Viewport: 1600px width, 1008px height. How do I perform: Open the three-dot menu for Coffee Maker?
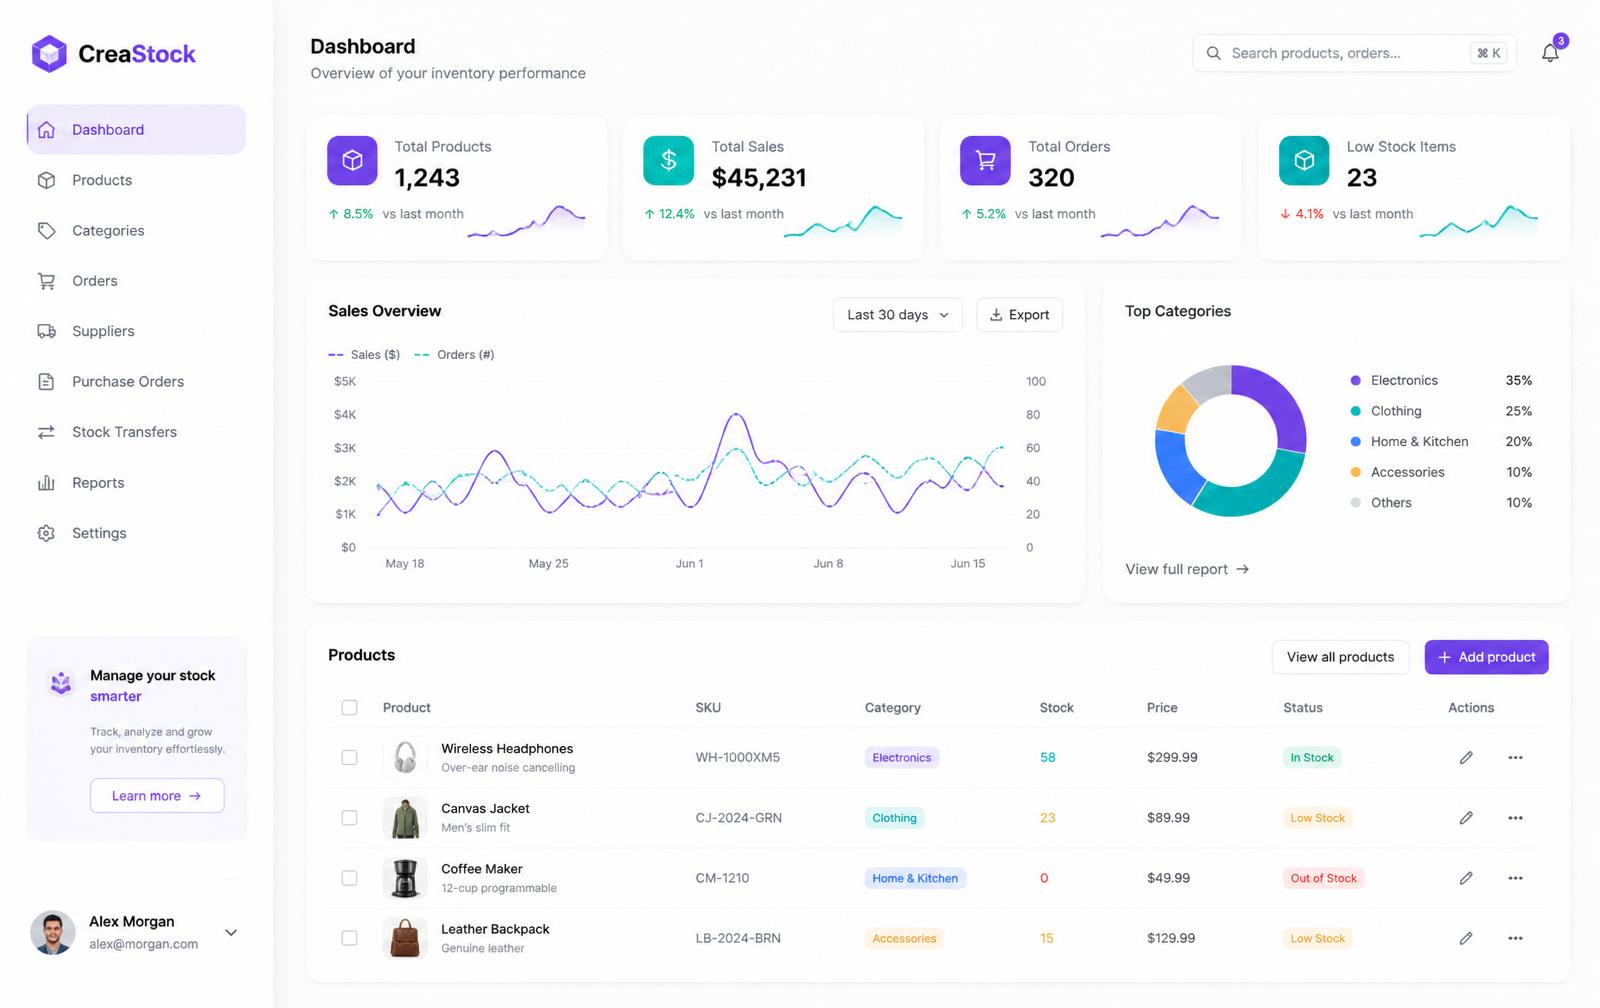(1516, 878)
